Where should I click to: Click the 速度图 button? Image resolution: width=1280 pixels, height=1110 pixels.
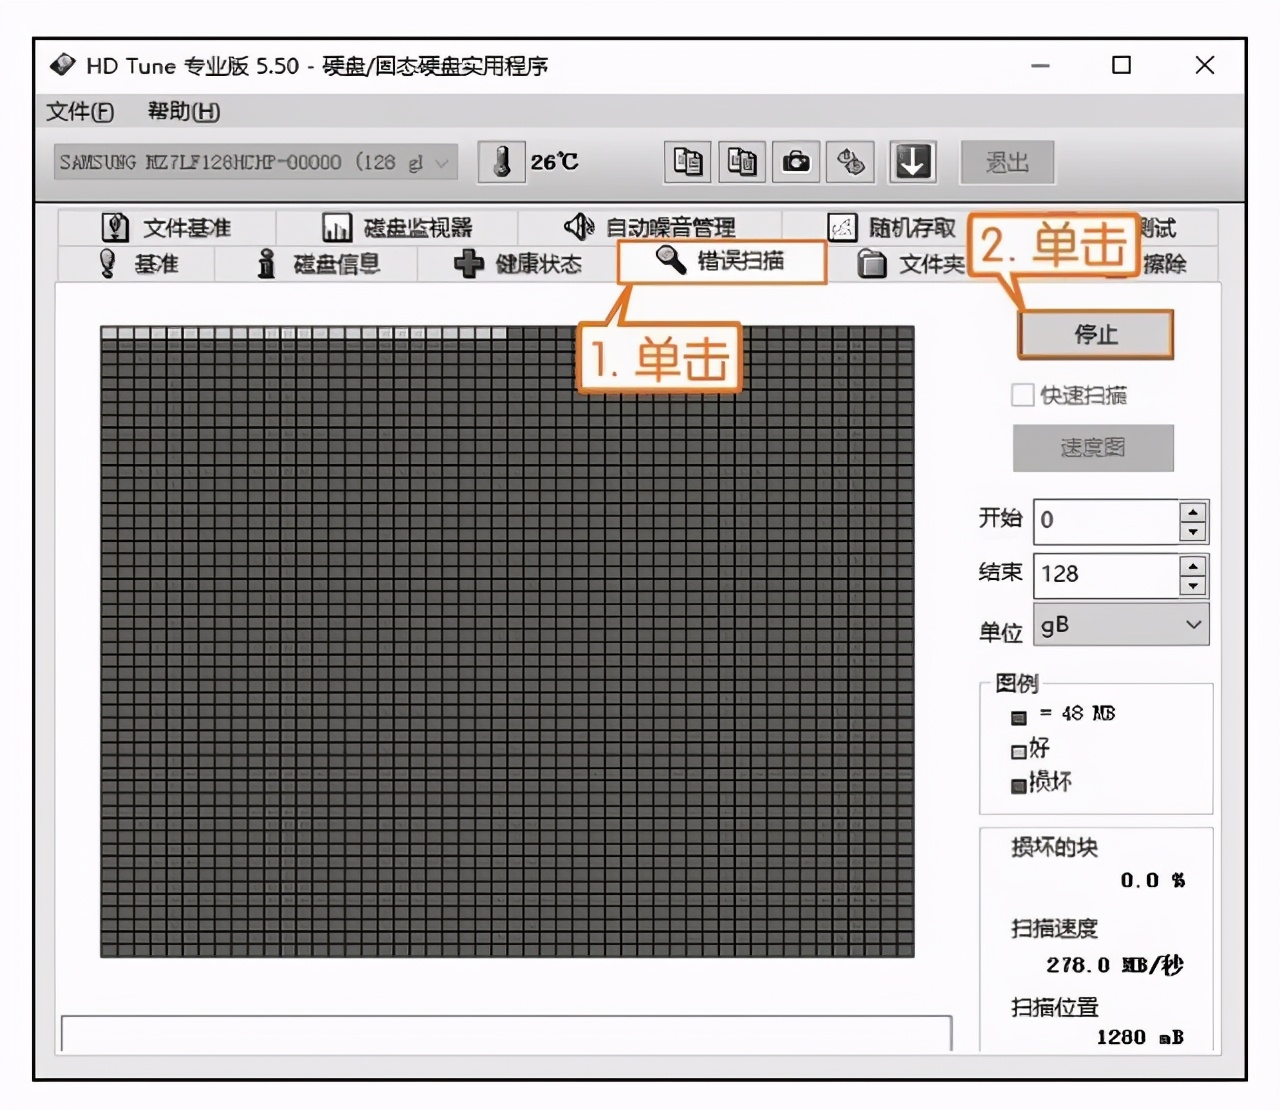point(1093,448)
